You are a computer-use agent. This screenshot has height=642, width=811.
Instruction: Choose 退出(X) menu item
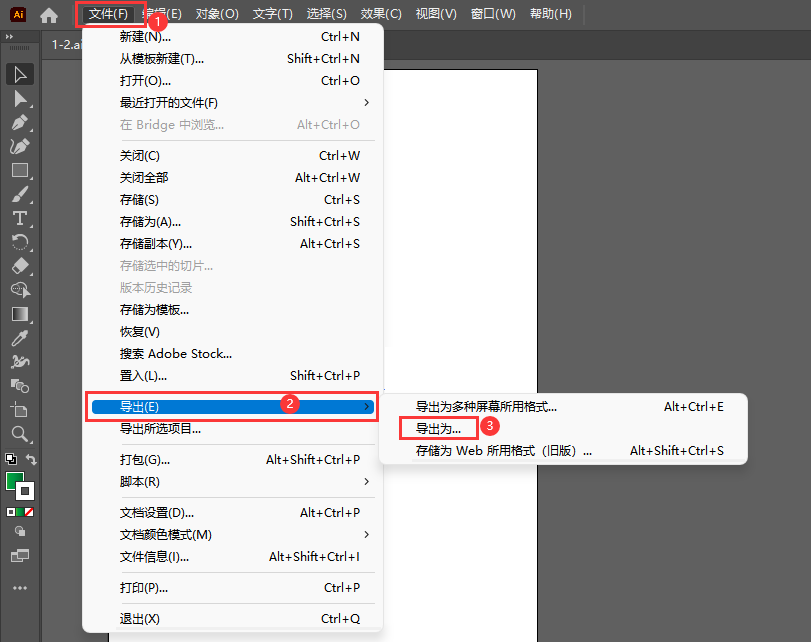point(233,619)
